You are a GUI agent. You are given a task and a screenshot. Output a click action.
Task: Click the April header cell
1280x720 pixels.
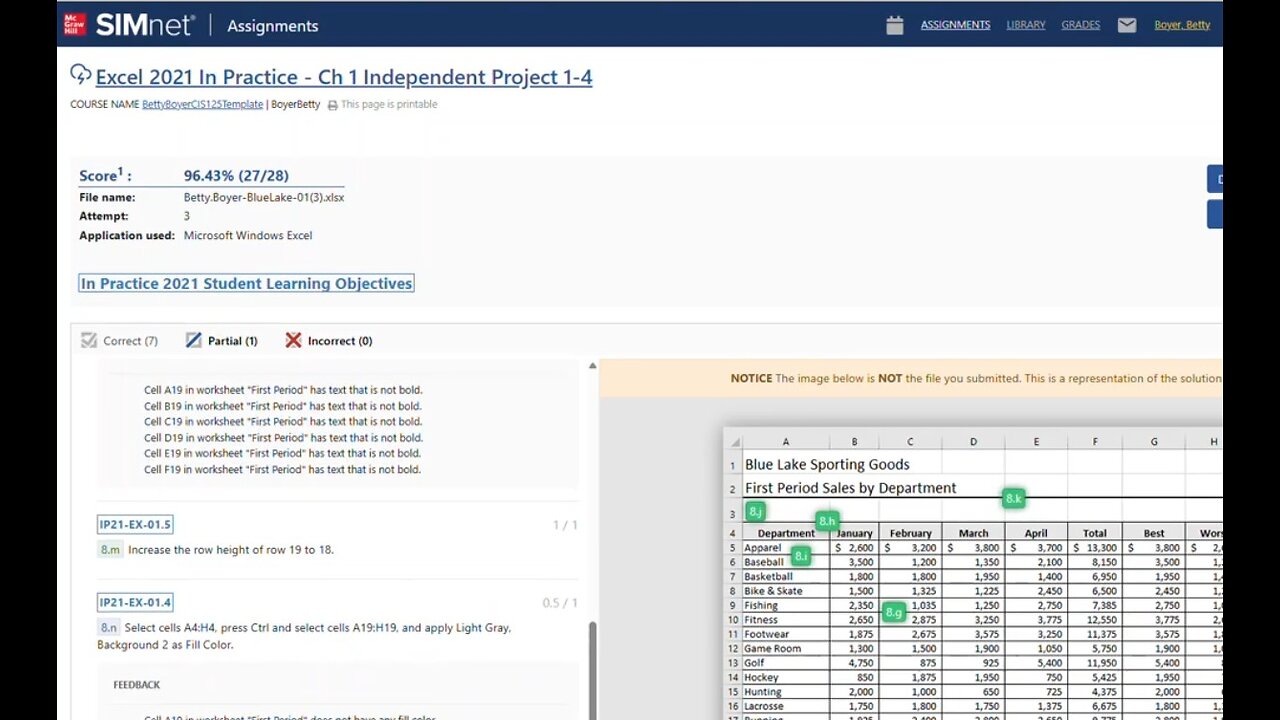pos(1036,533)
